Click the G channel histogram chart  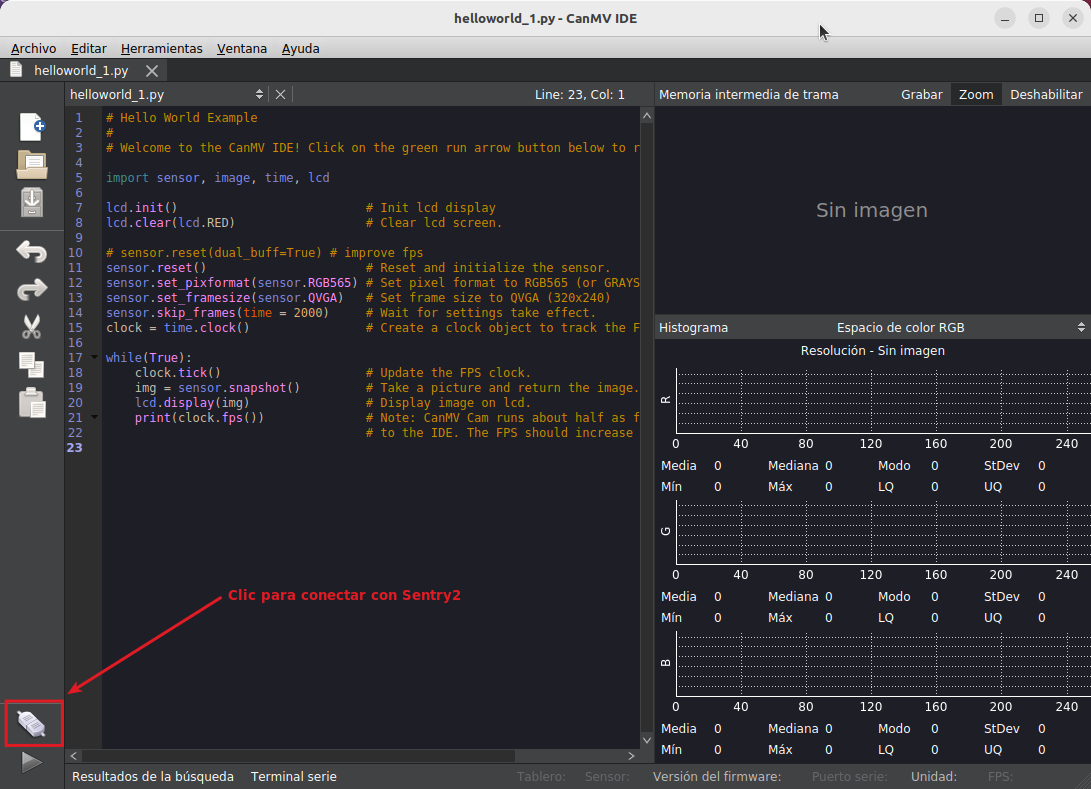[x=882, y=533]
